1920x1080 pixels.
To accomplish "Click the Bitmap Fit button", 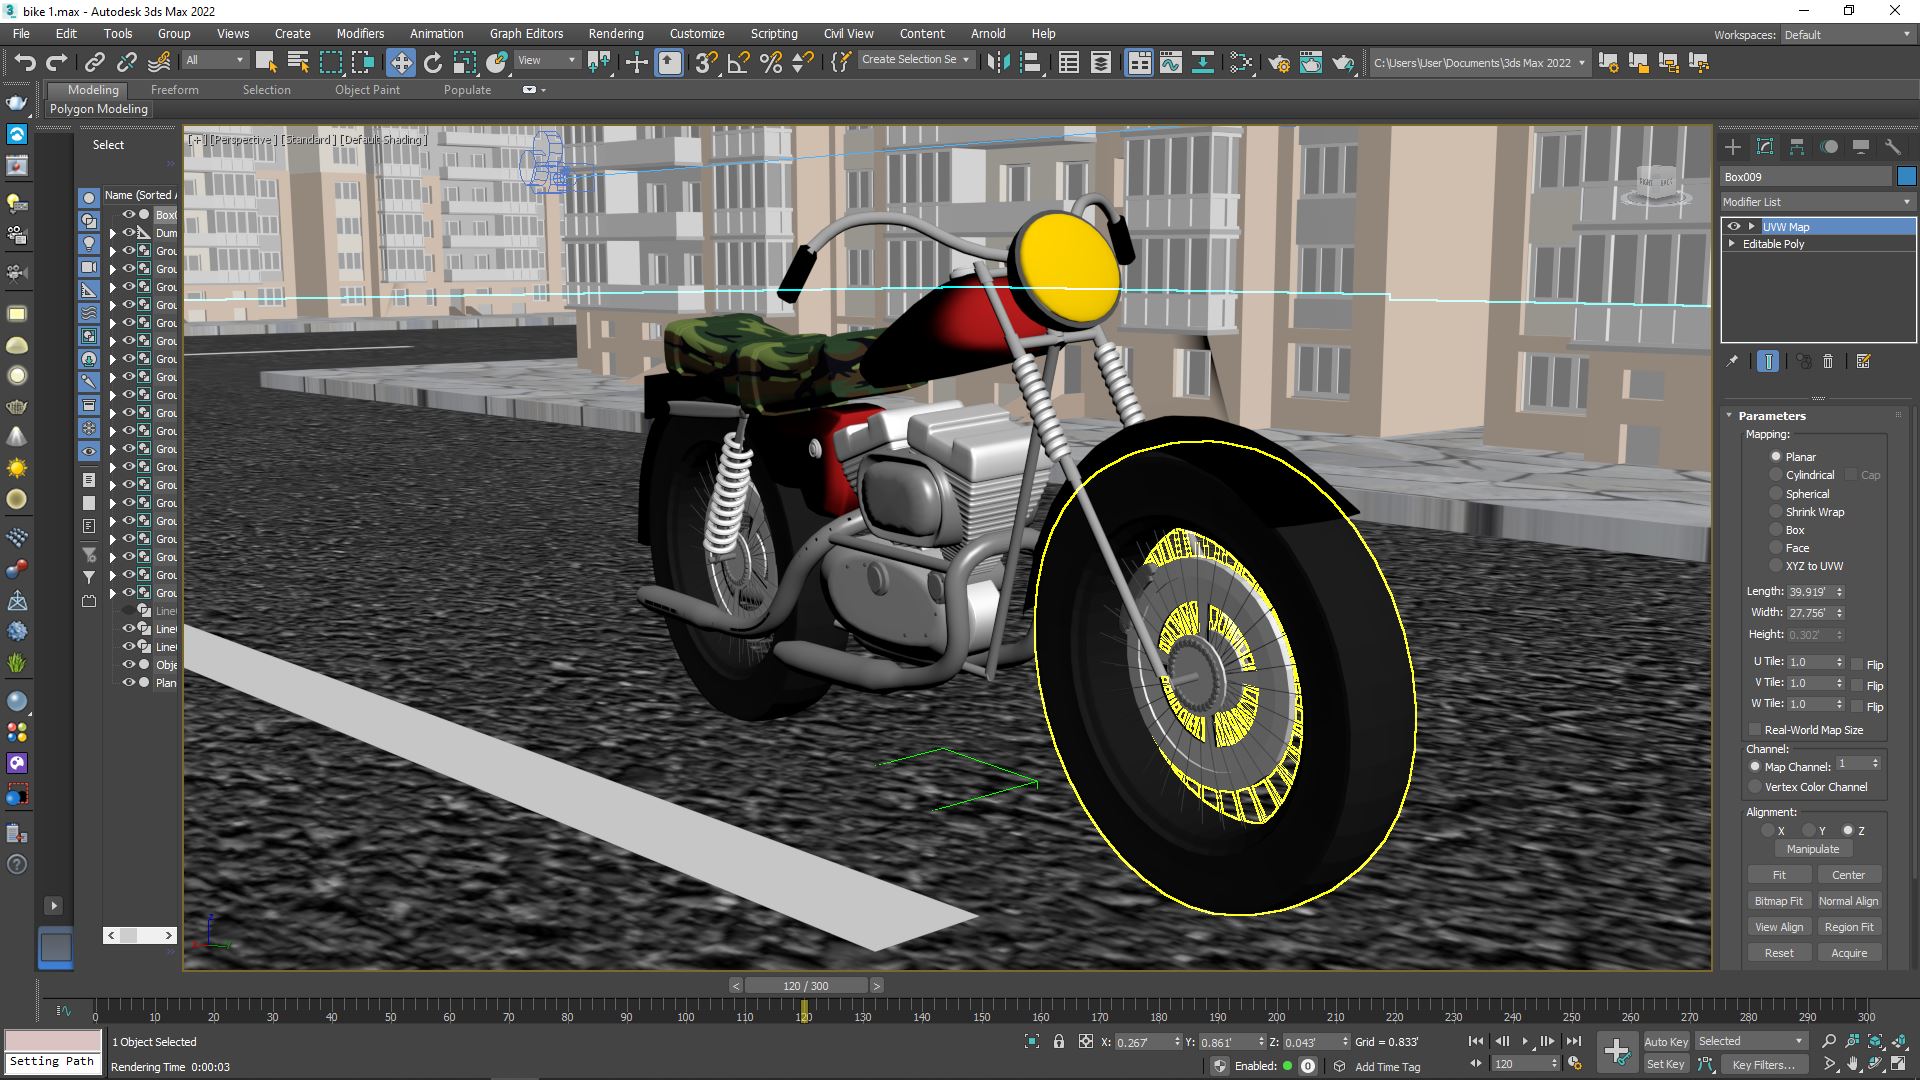I will (x=1779, y=901).
